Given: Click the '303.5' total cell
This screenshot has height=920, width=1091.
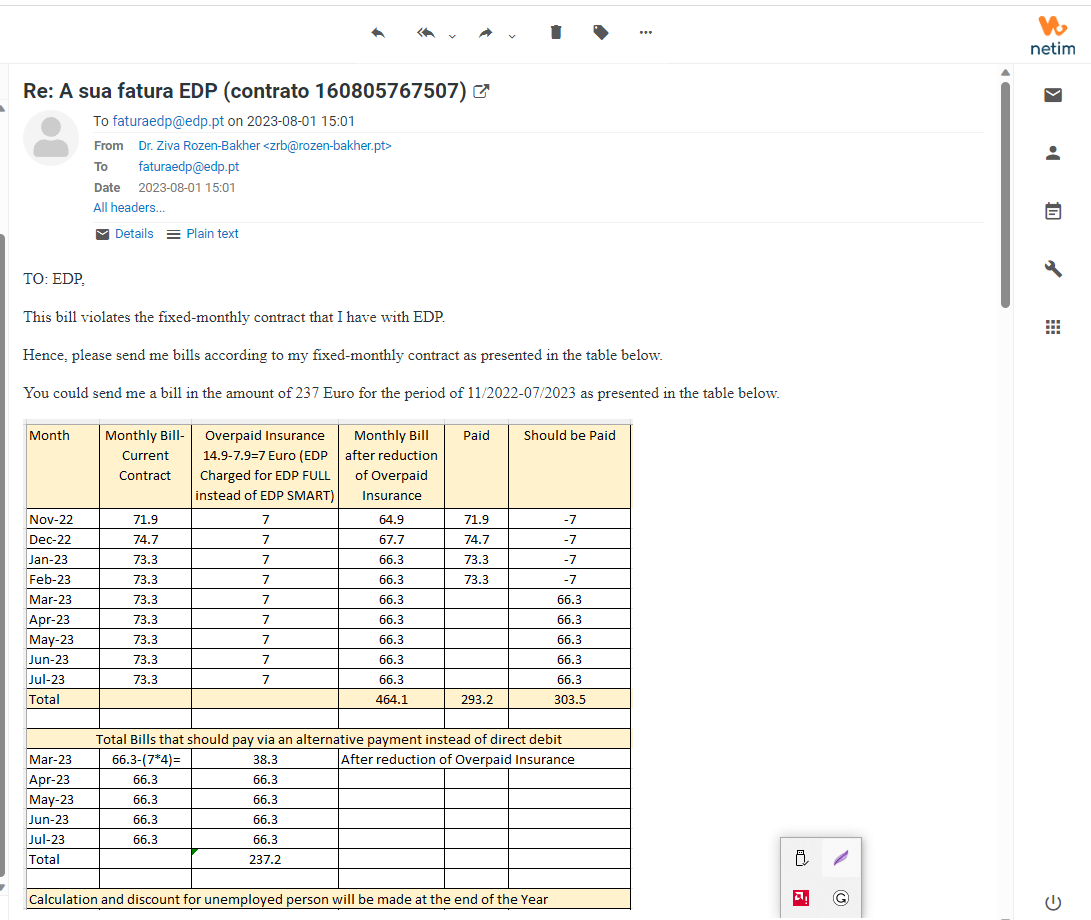Looking at the screenshot, I should pyautogui.click(x=570, y=699).
